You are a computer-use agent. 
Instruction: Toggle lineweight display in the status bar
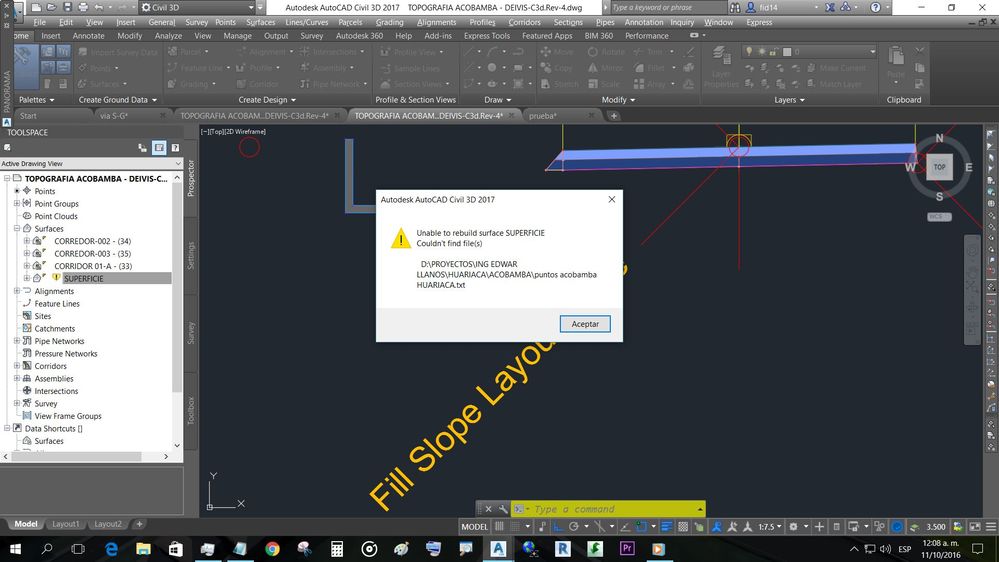pos(666,527)
